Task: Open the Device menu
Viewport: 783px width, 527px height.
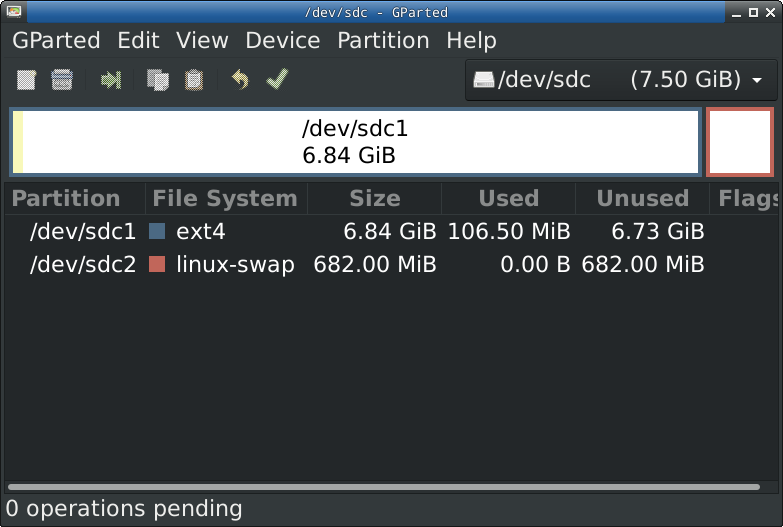Action: click(x=283, y=40)
